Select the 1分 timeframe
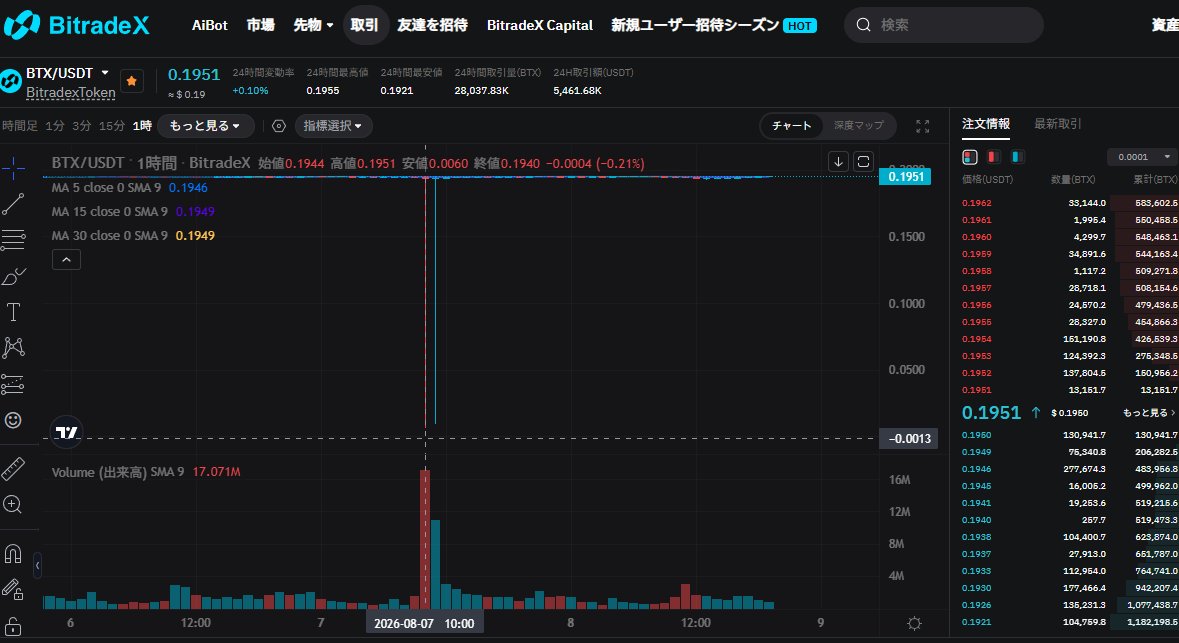 (x=55, y=126)
